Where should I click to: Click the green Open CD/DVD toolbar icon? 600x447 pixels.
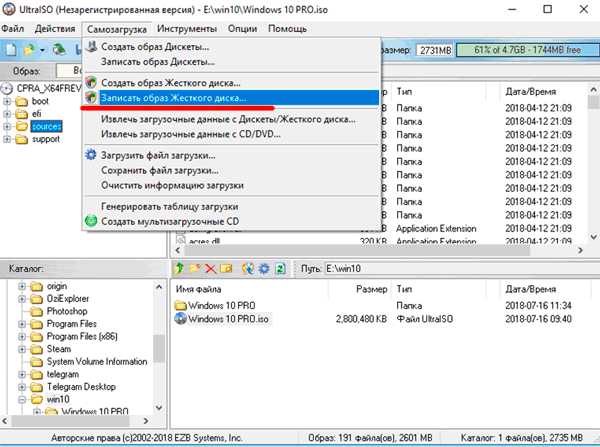[59, 49]
